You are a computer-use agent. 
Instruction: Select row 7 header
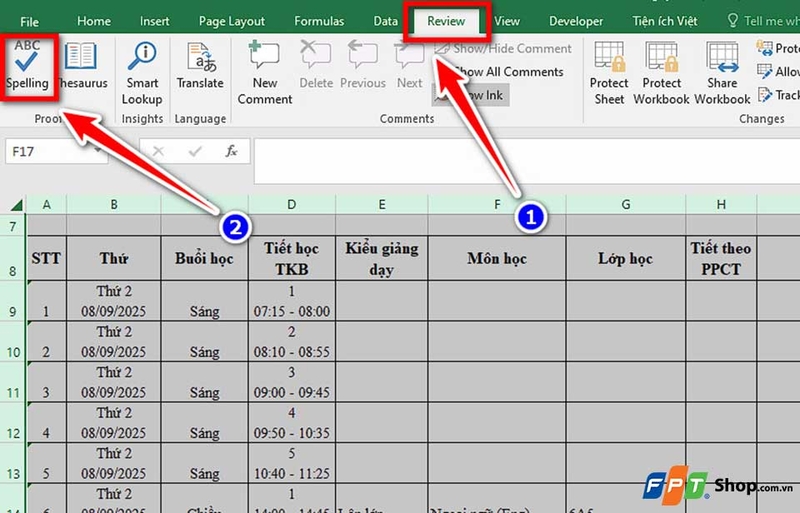(13, 225)
